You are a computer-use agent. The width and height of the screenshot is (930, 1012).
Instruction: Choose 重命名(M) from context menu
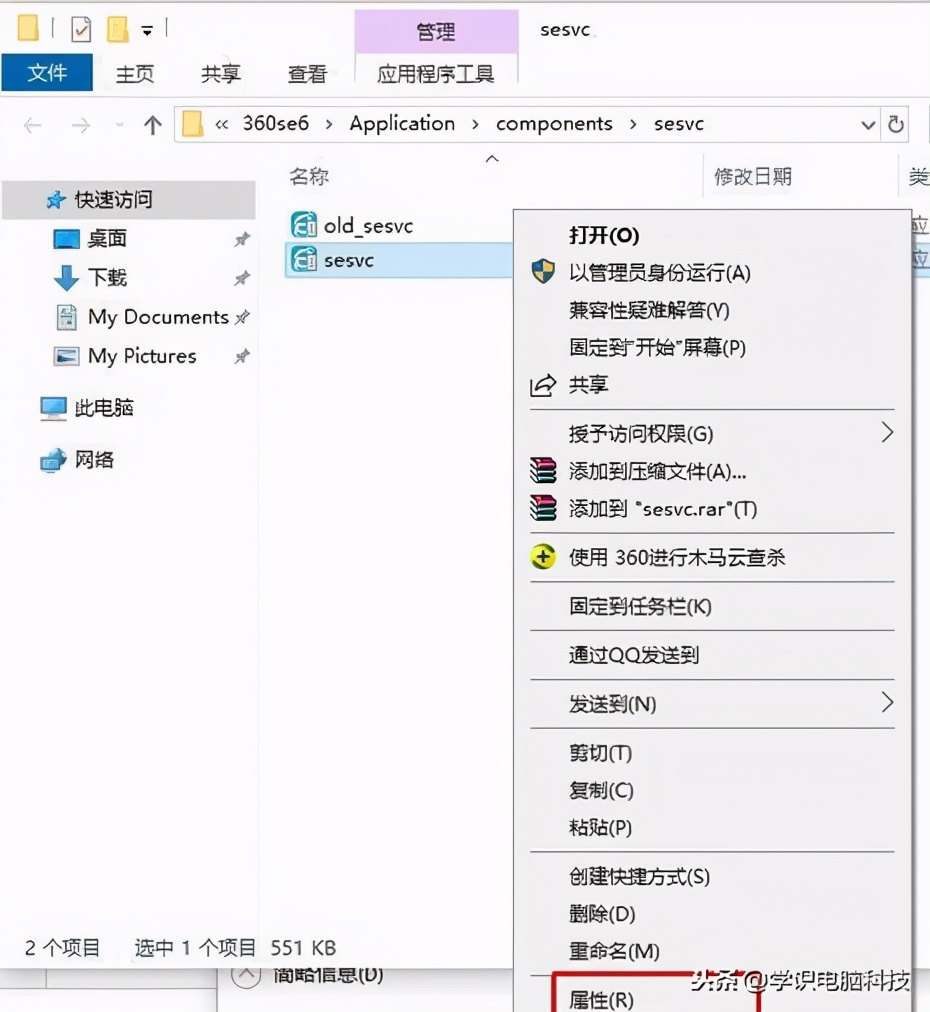point(614,951)
